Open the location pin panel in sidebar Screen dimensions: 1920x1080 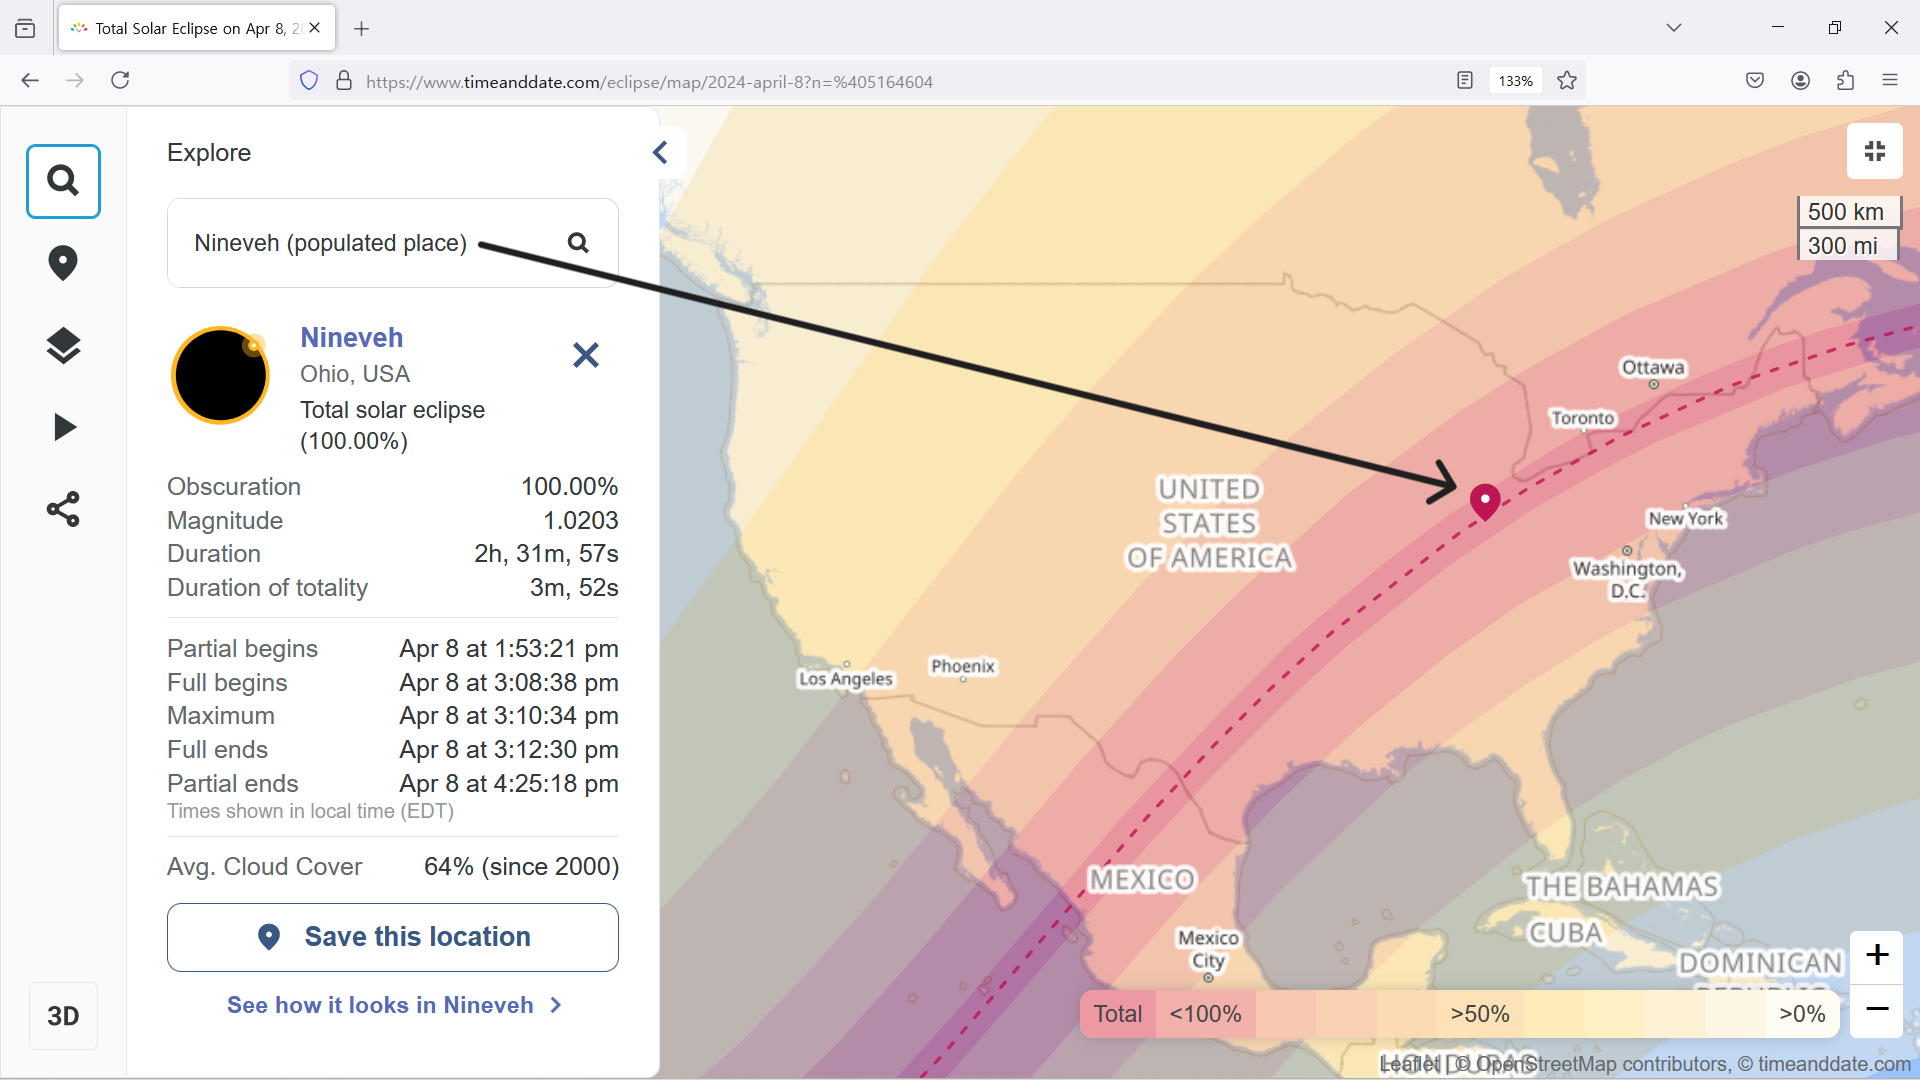point(63,263)
